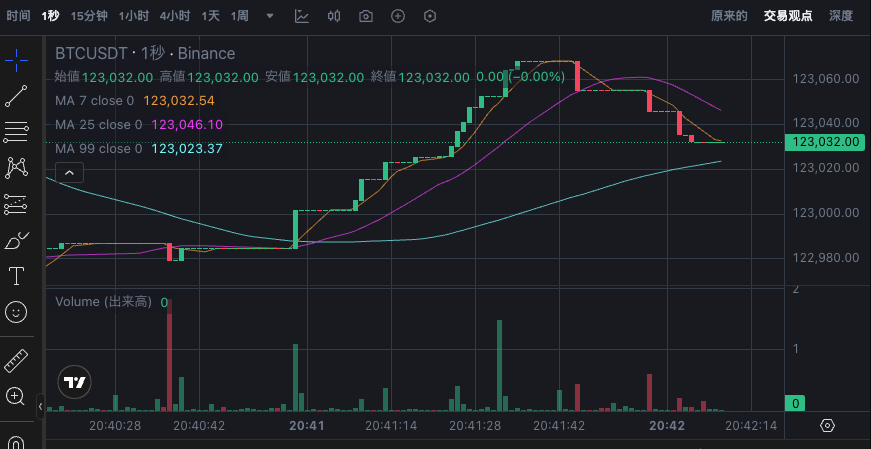The image size is (871, 449).
Task: Select the 4小时 interval
Action: (x=175, y=16)
